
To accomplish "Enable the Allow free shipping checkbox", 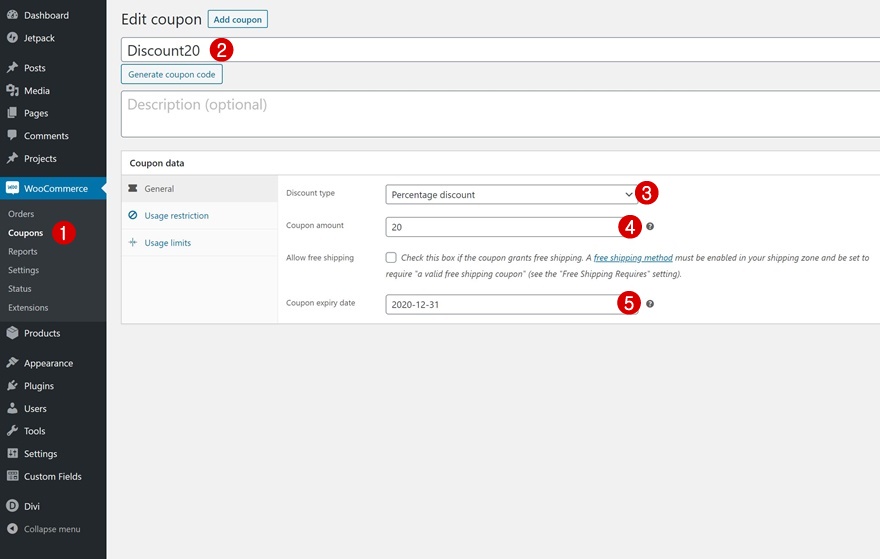I will [x=391, y=258].
